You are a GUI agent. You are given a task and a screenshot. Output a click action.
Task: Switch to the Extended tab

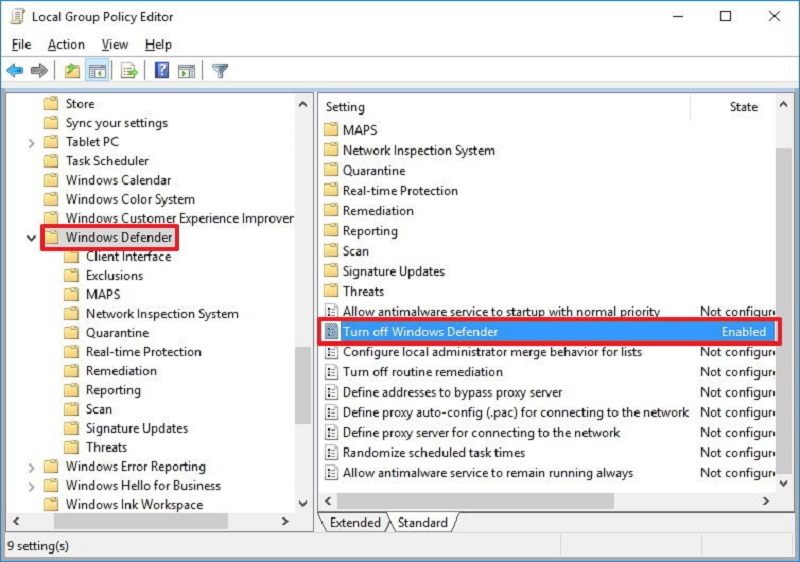point(355,522)
